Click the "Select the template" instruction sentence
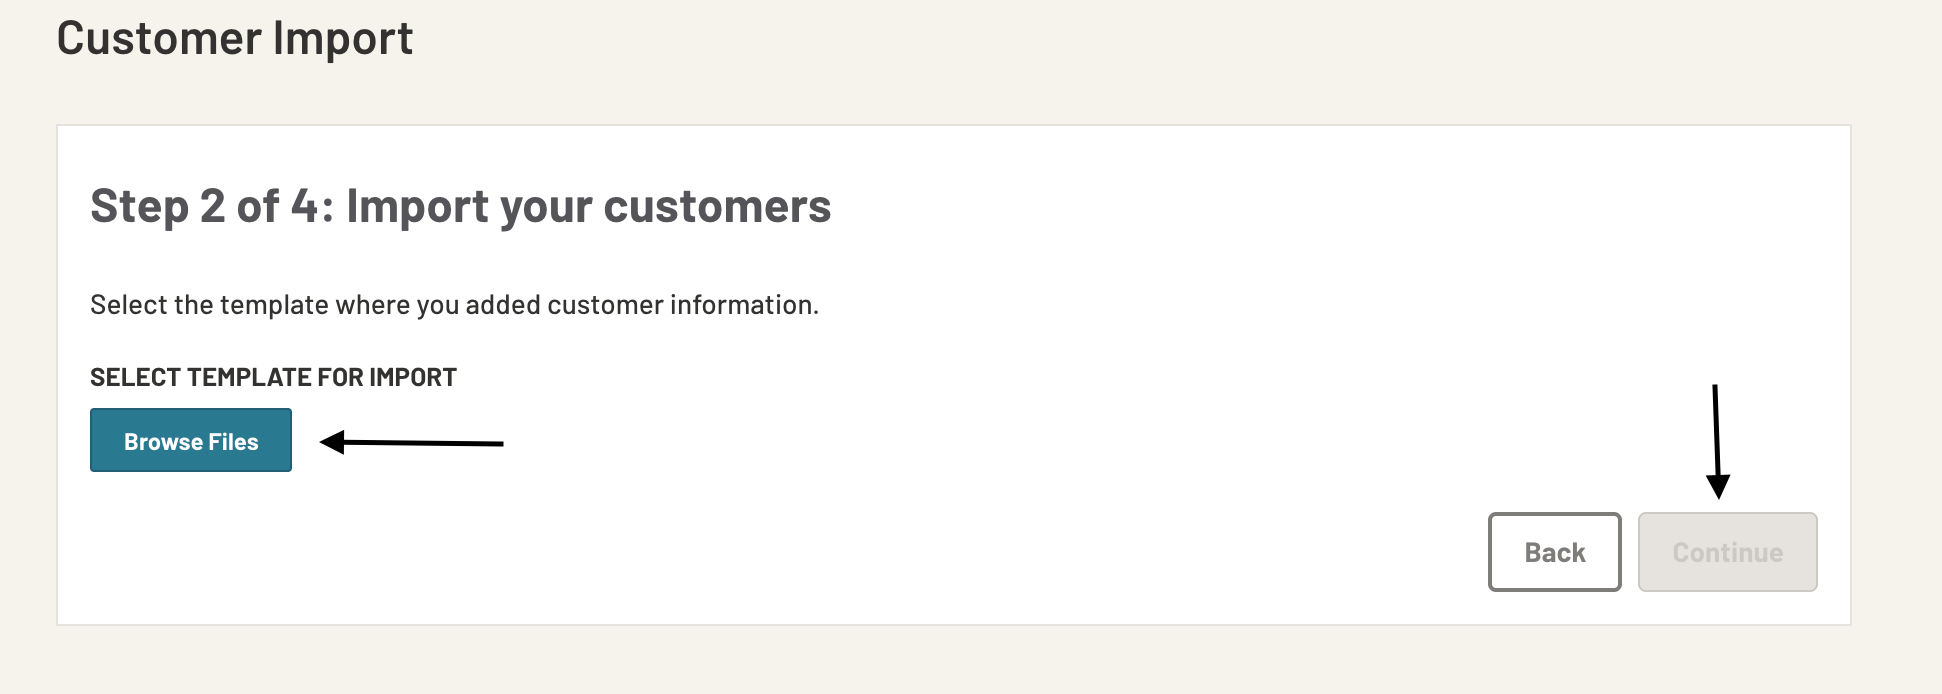This screenshot has height=694, width=1942. coord(454,305)
